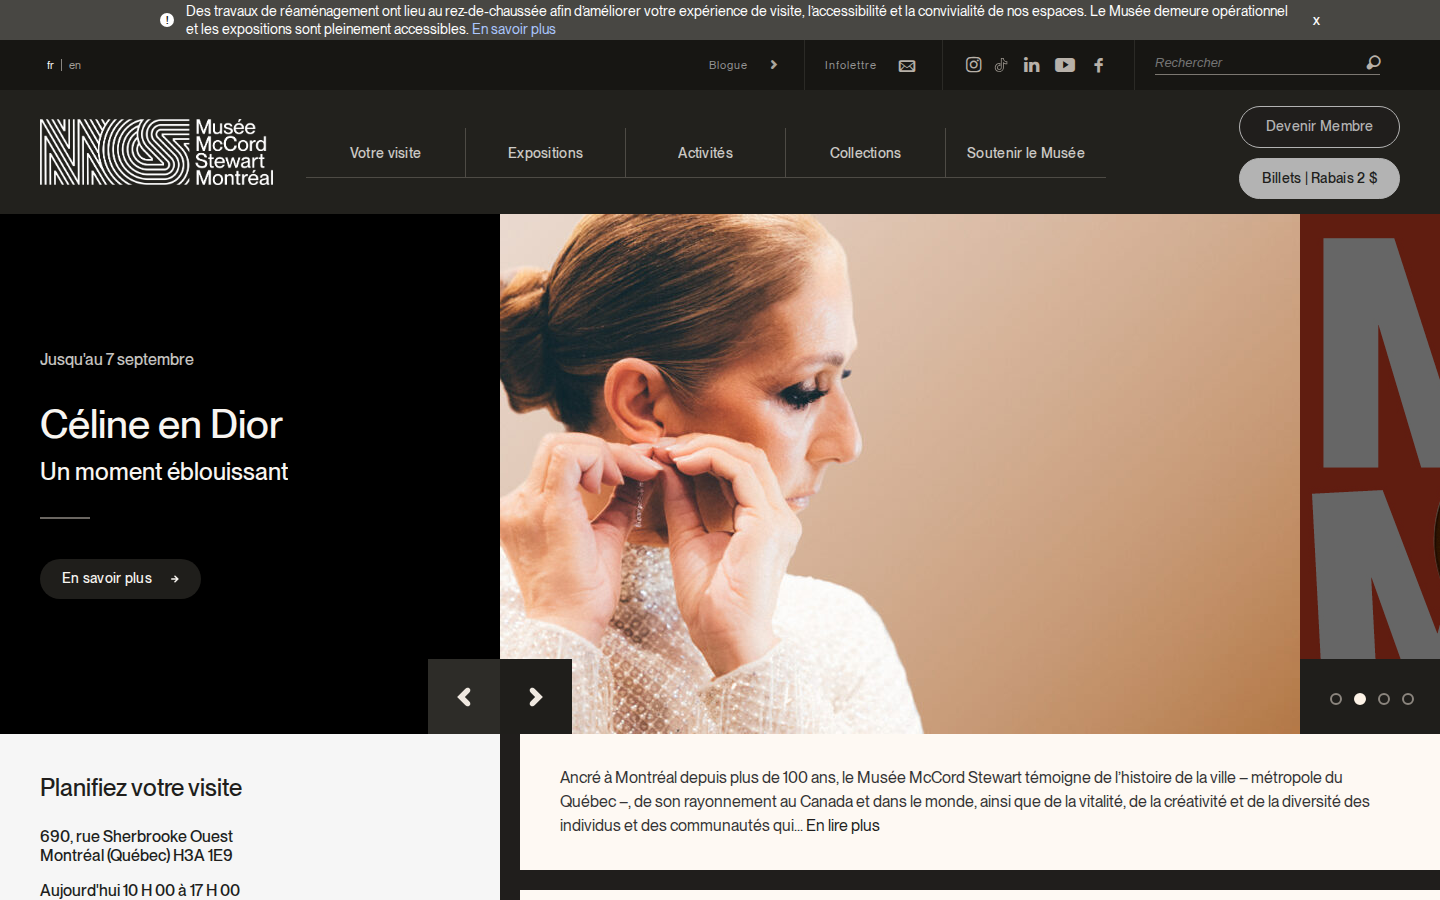Click the Planifiez votre visite heading
This screenshot has height=900, width=1440.
(x=141, y=788)
